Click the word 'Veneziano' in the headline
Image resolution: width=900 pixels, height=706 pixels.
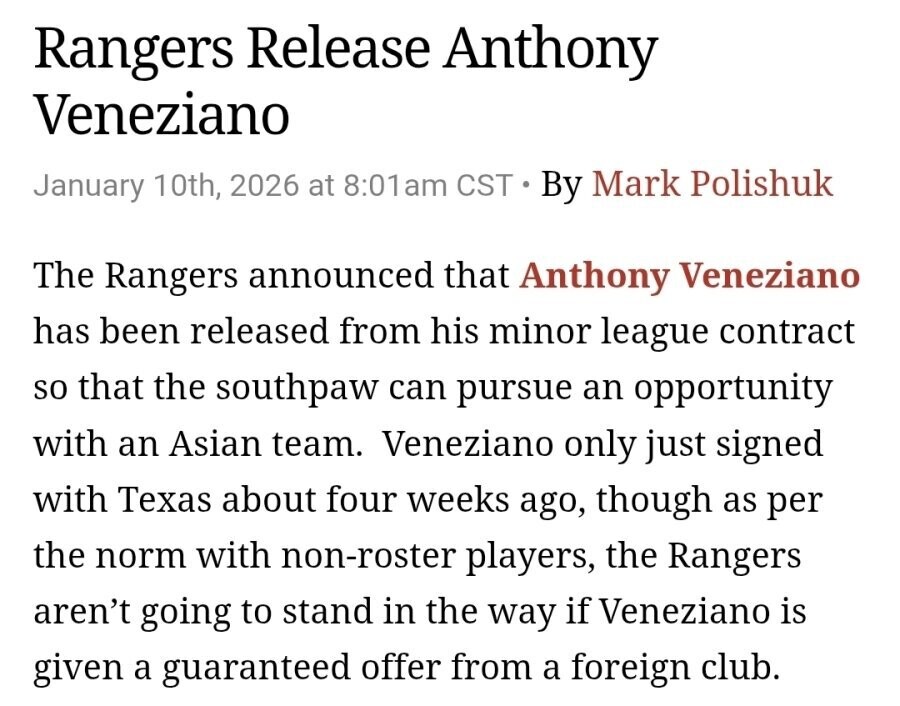tap(162, 114)
